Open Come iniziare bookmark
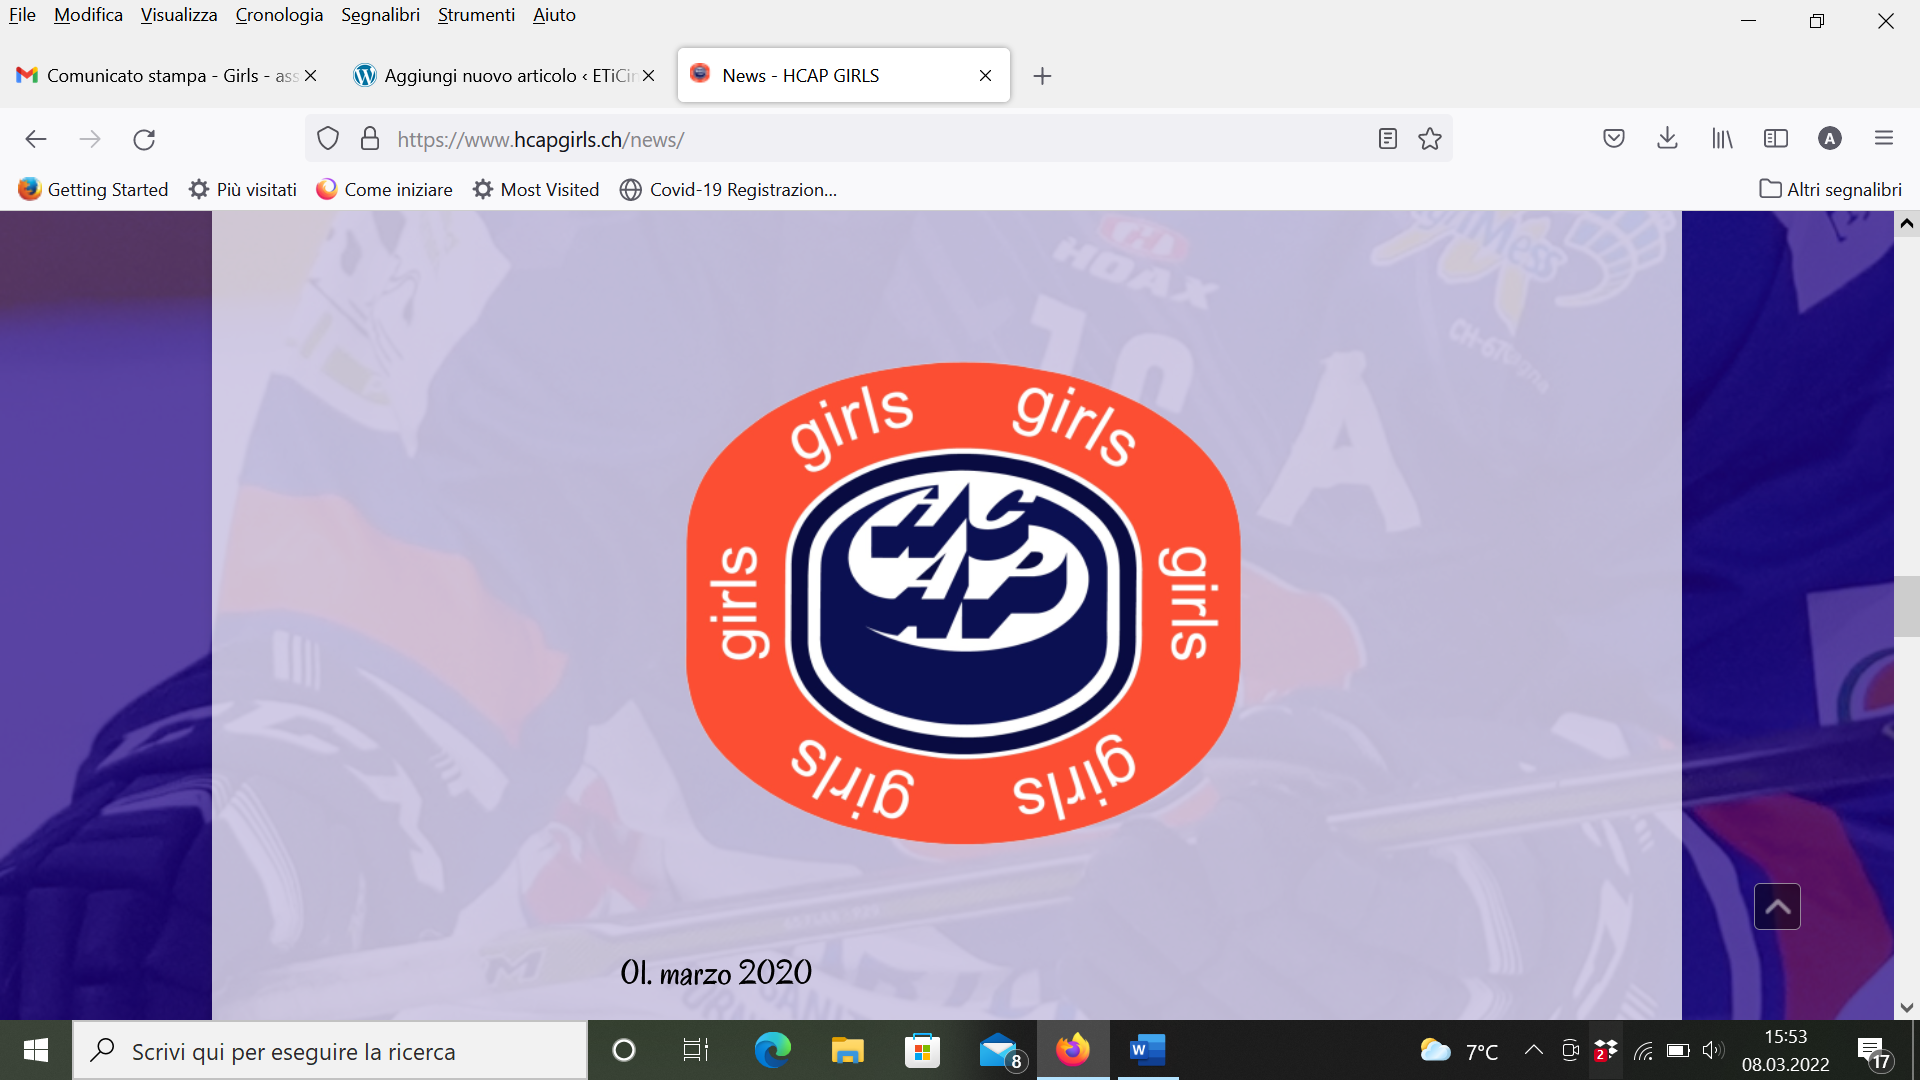 pyautogui.click(x=384, y=190)
